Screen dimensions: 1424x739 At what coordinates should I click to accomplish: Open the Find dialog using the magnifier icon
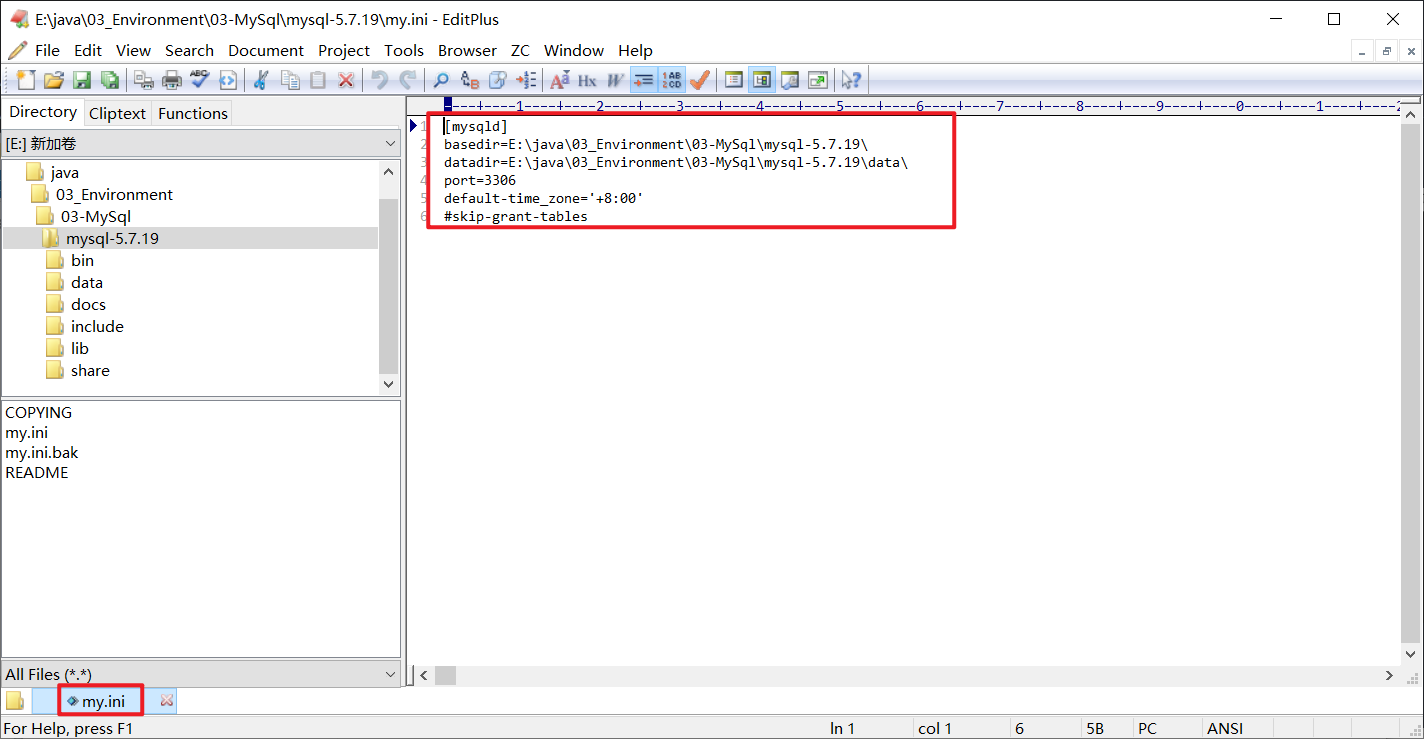[x=440, y=79]
